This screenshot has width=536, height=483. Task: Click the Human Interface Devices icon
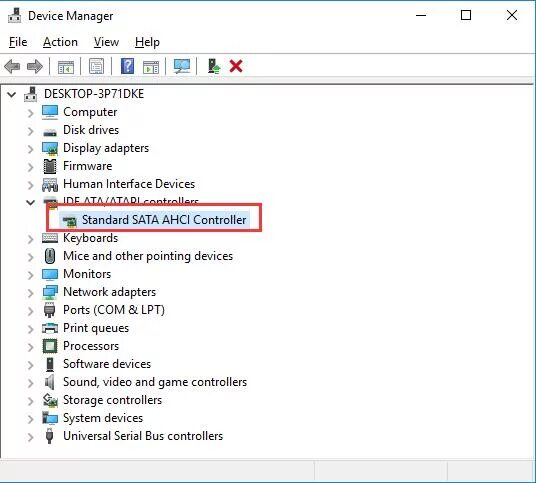point(50,185)
